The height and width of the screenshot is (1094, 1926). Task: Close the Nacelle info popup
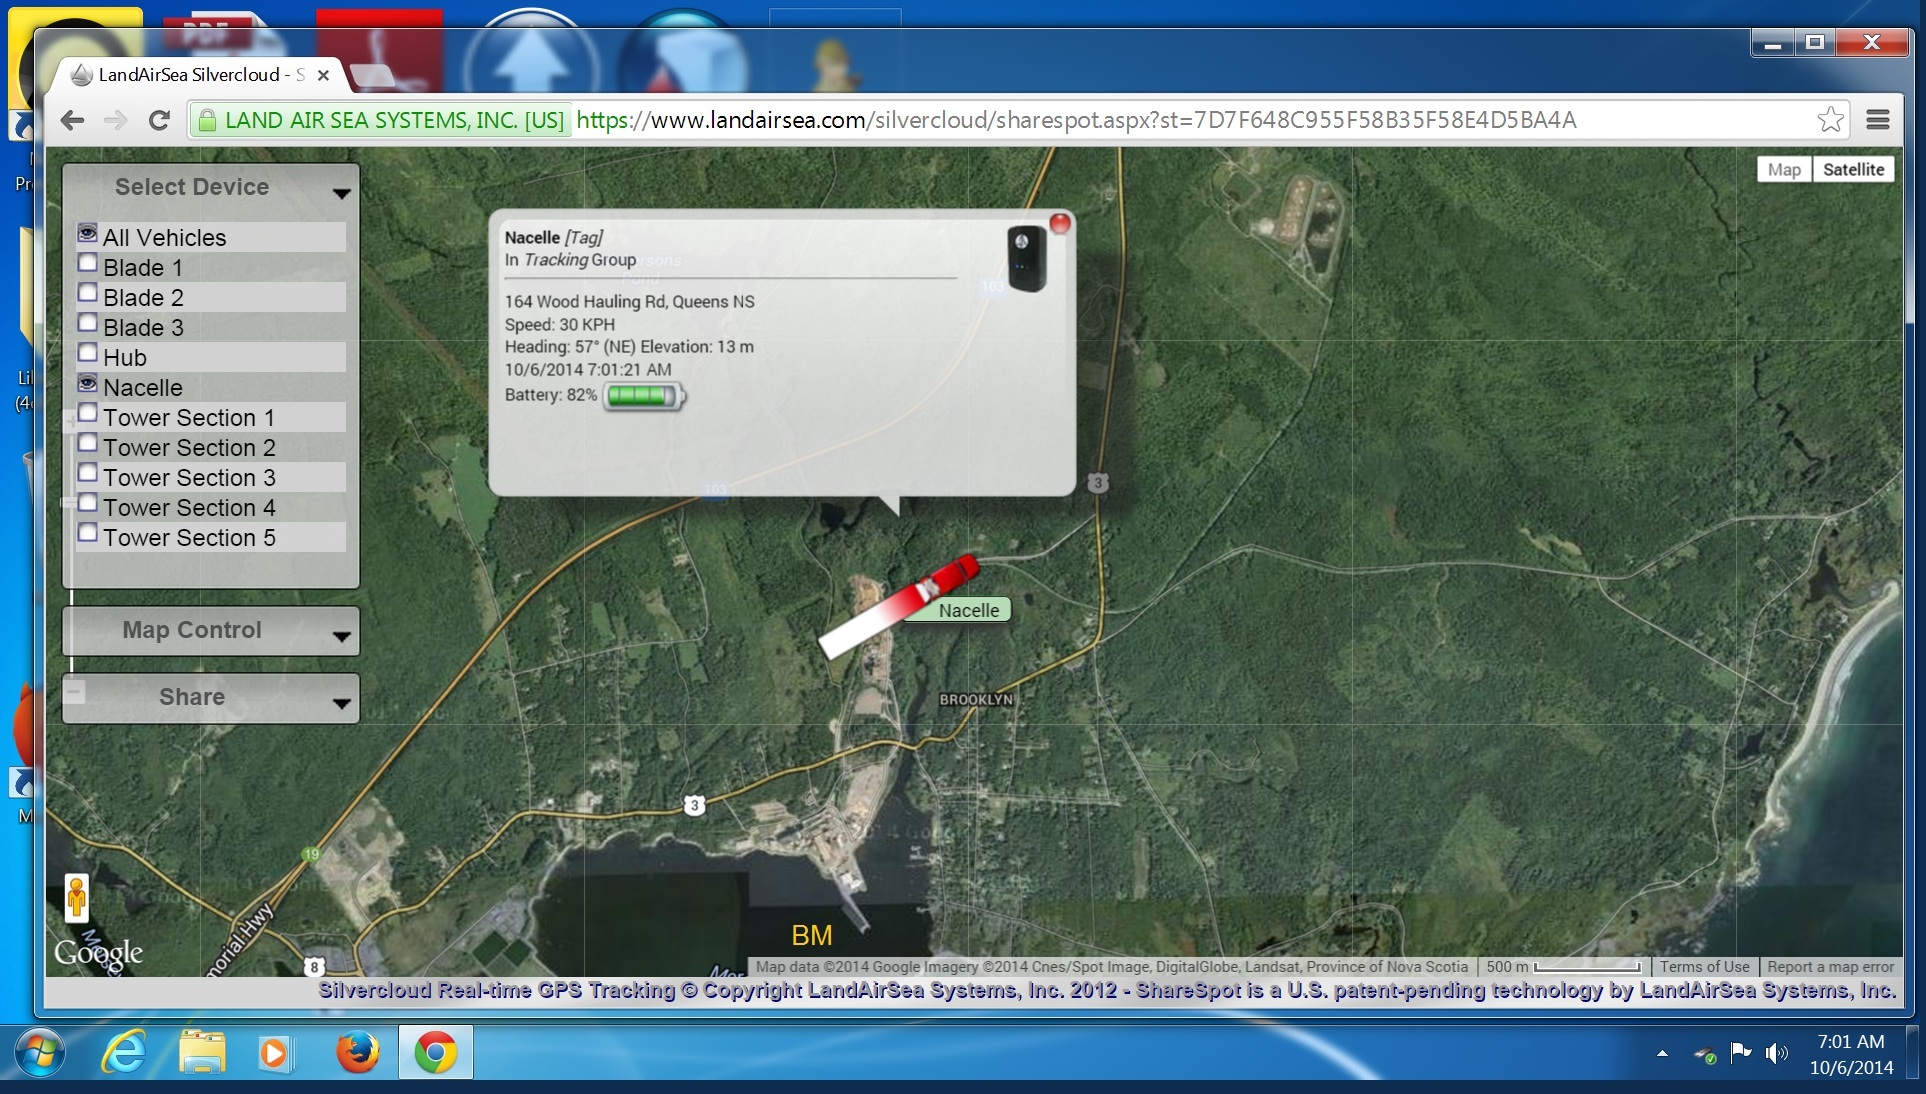[1060, 223]
